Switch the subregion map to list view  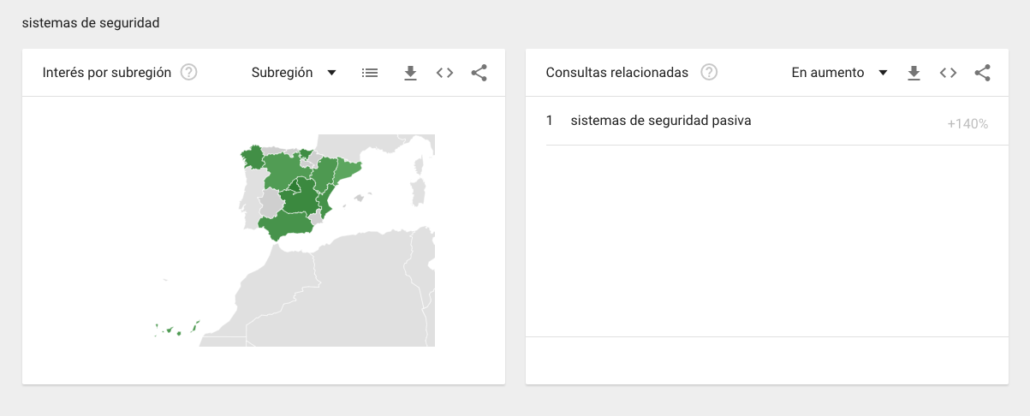[370, 73]
